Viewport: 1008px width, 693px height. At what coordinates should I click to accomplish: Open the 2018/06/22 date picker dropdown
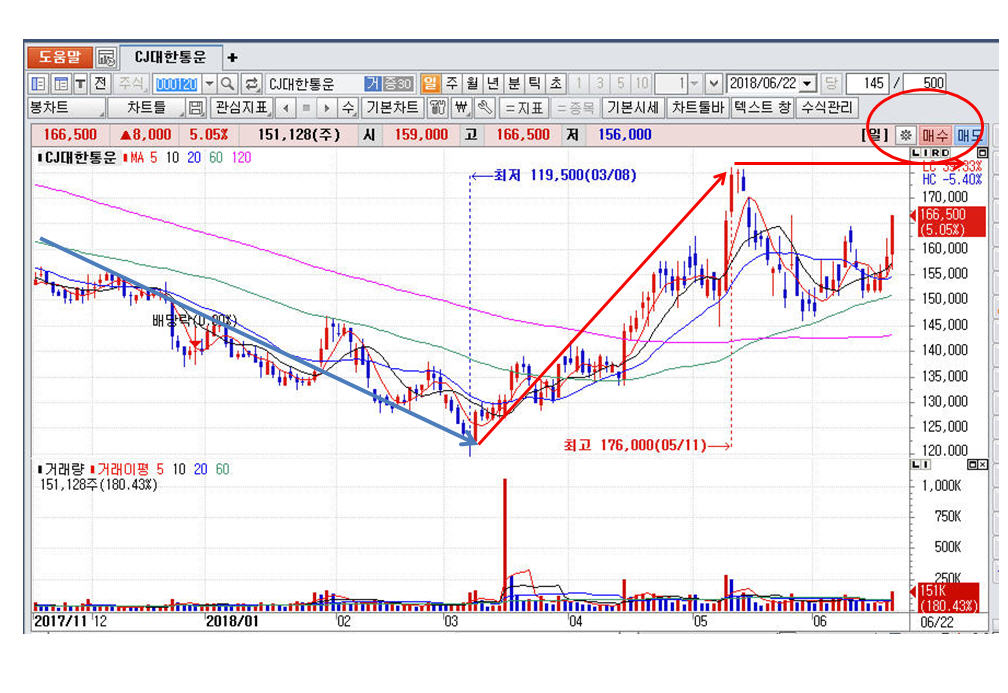click(x=808, y=83)
